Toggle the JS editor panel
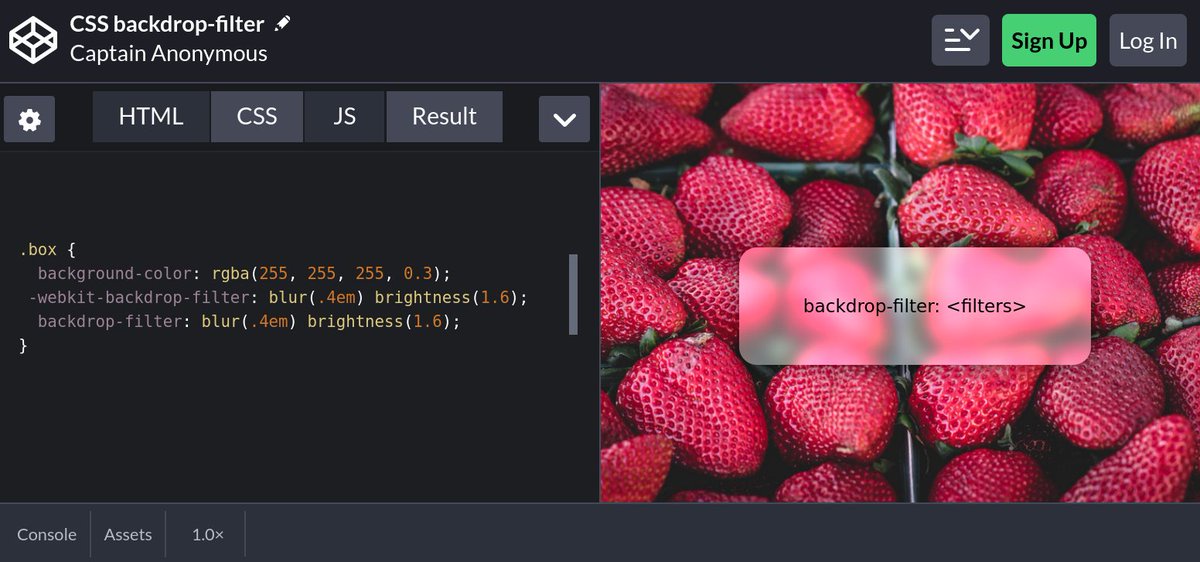Viewport: 1200px width, 562px height. tap(344, 116)
